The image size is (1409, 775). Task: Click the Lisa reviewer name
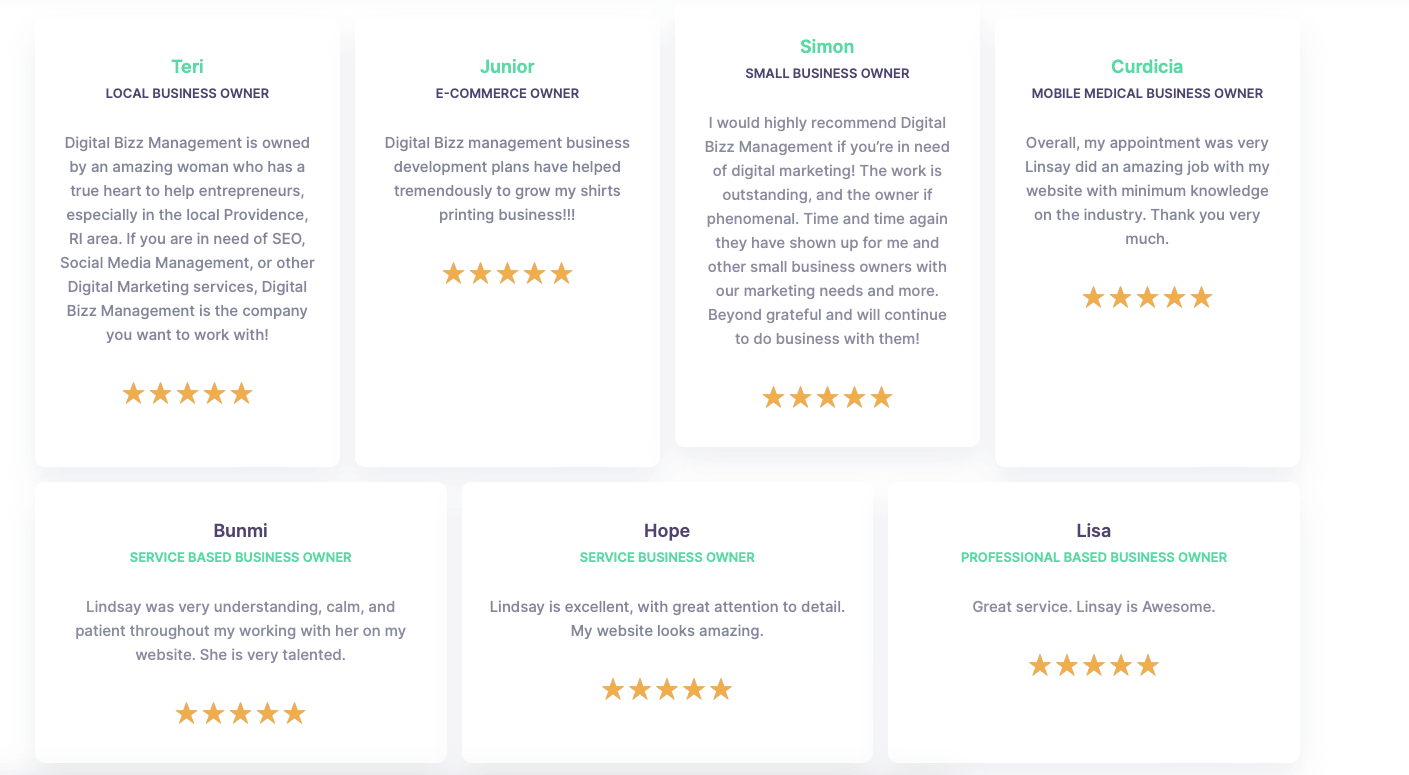(x=1093, y=531)
